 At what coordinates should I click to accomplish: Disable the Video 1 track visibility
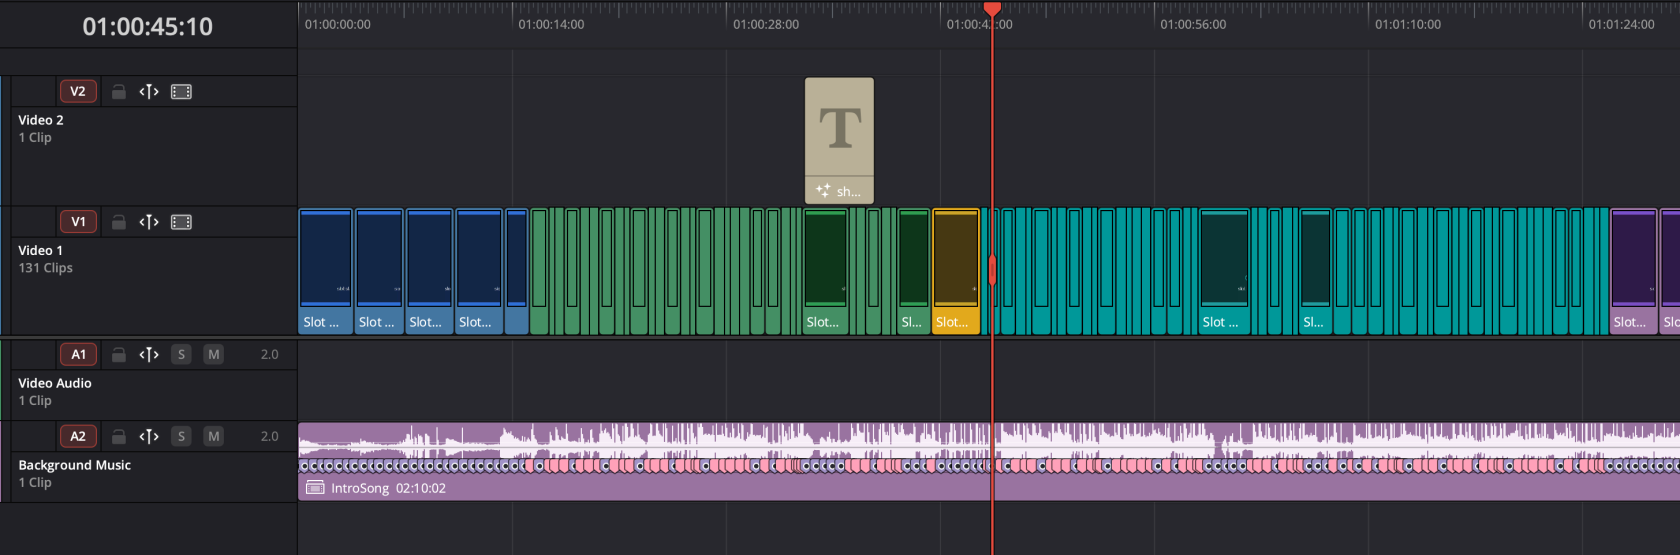point(181,222)
